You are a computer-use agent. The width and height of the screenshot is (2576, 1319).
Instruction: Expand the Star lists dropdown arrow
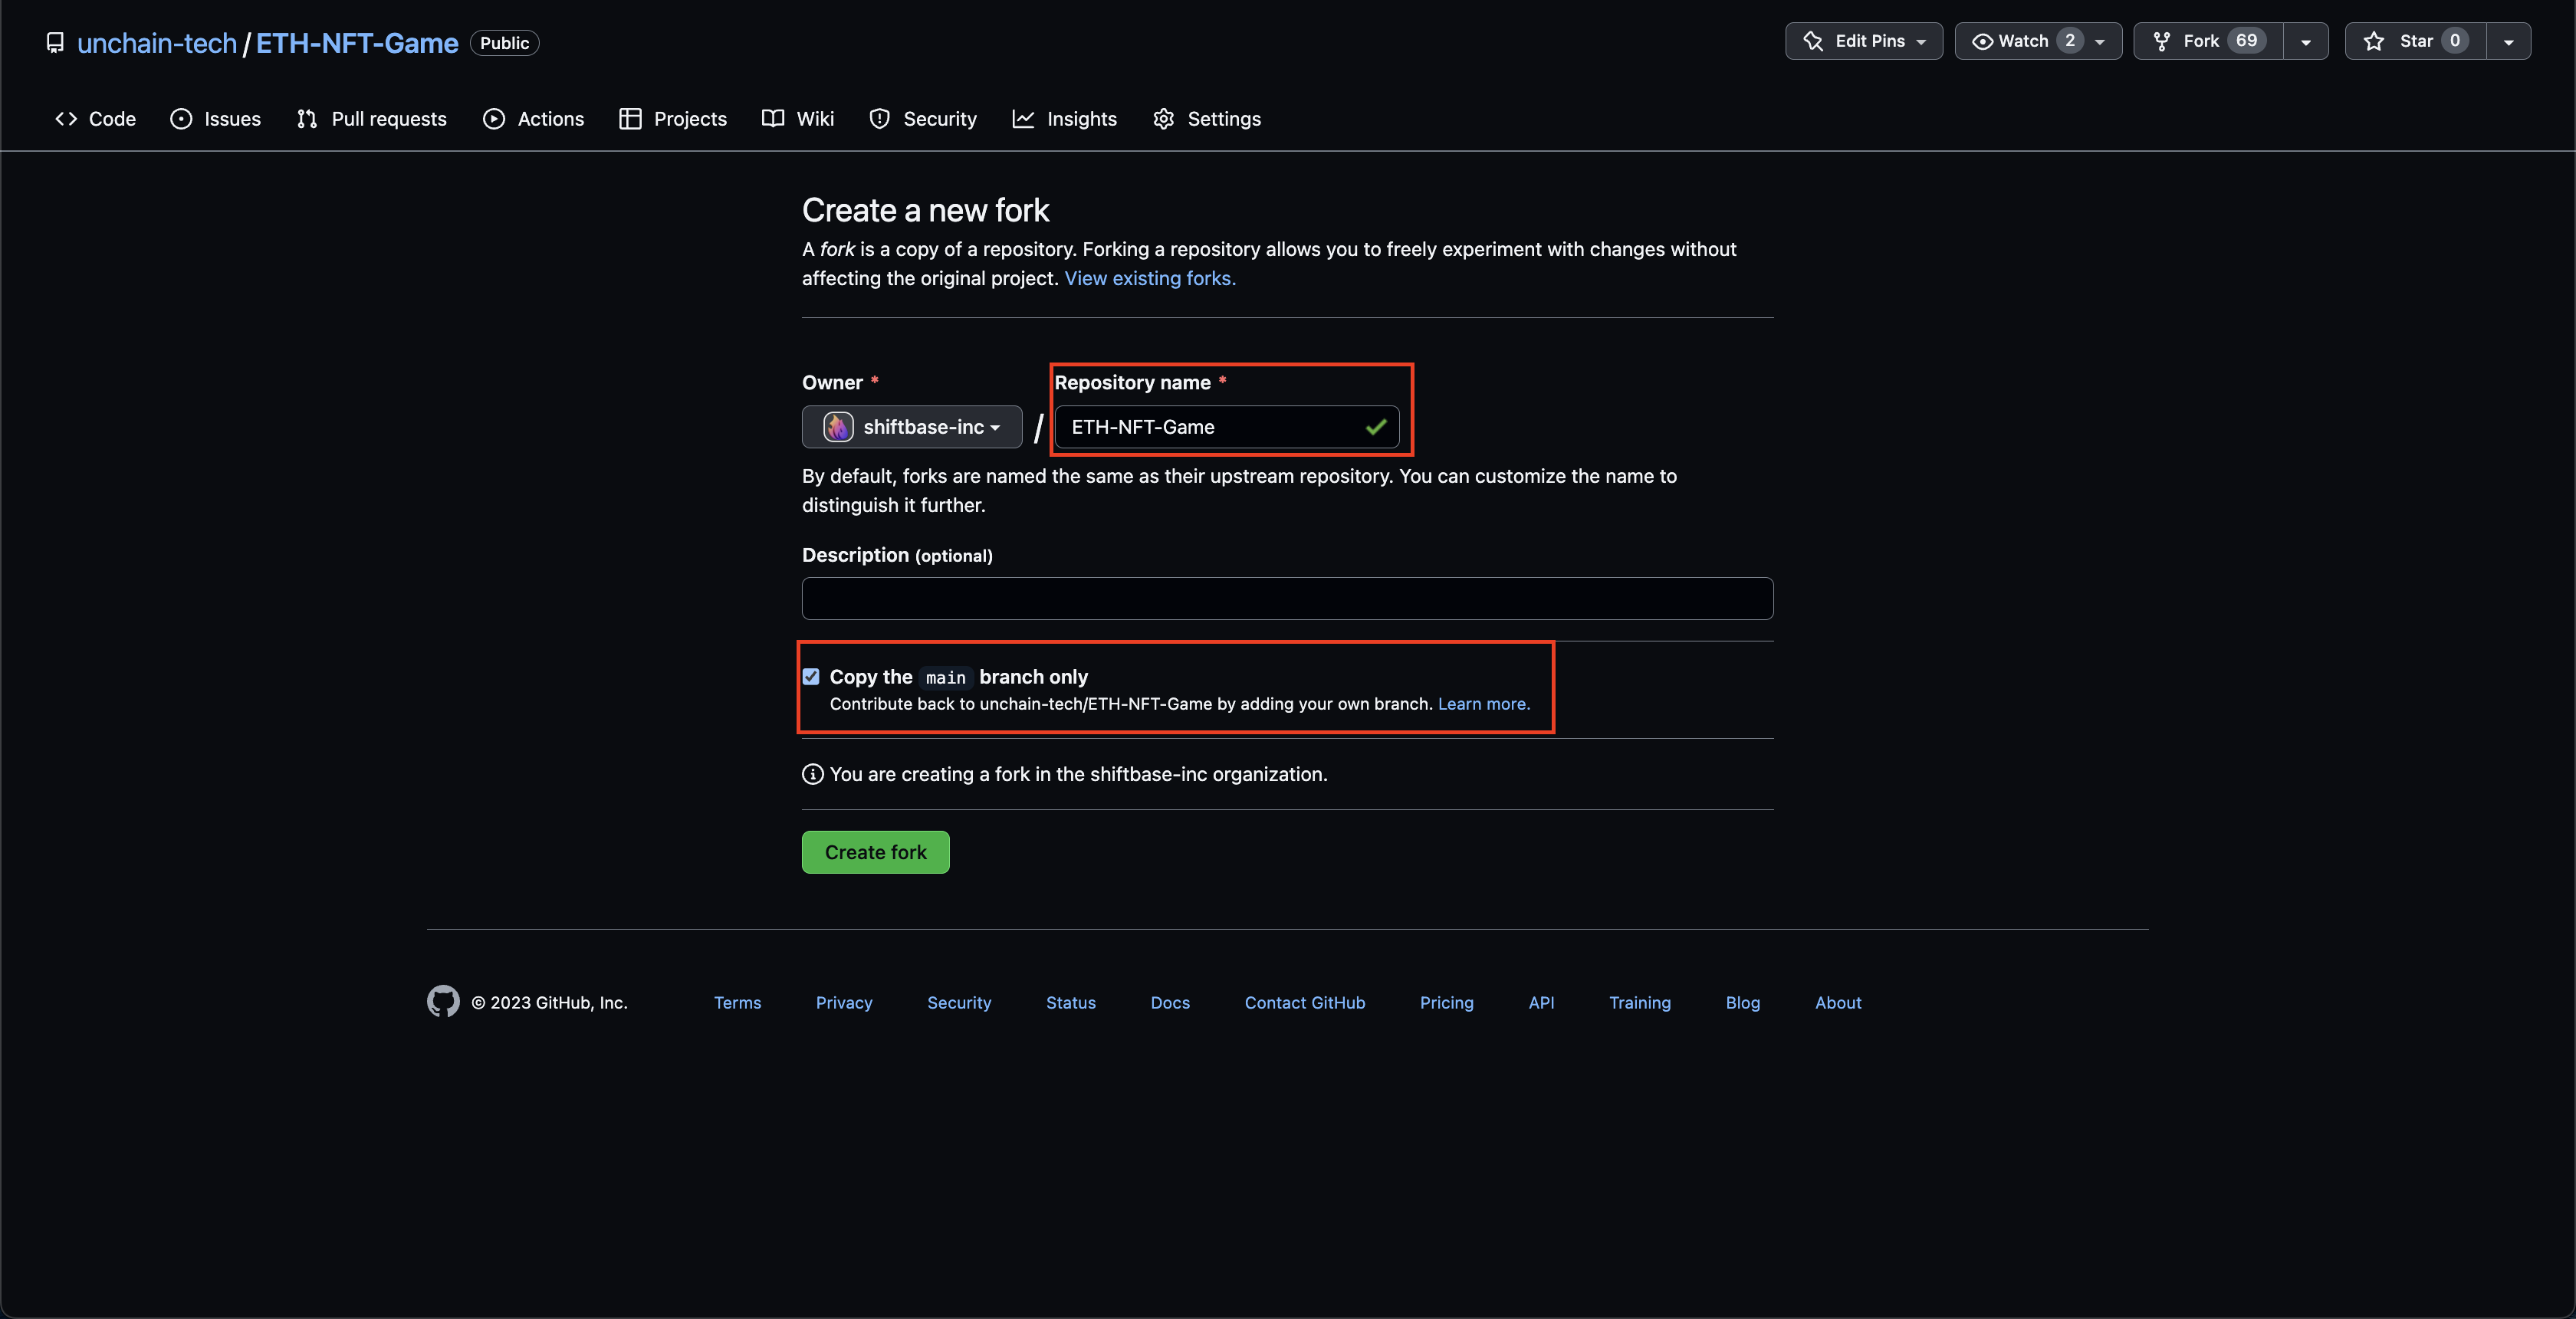click(x=2508, y=41)
